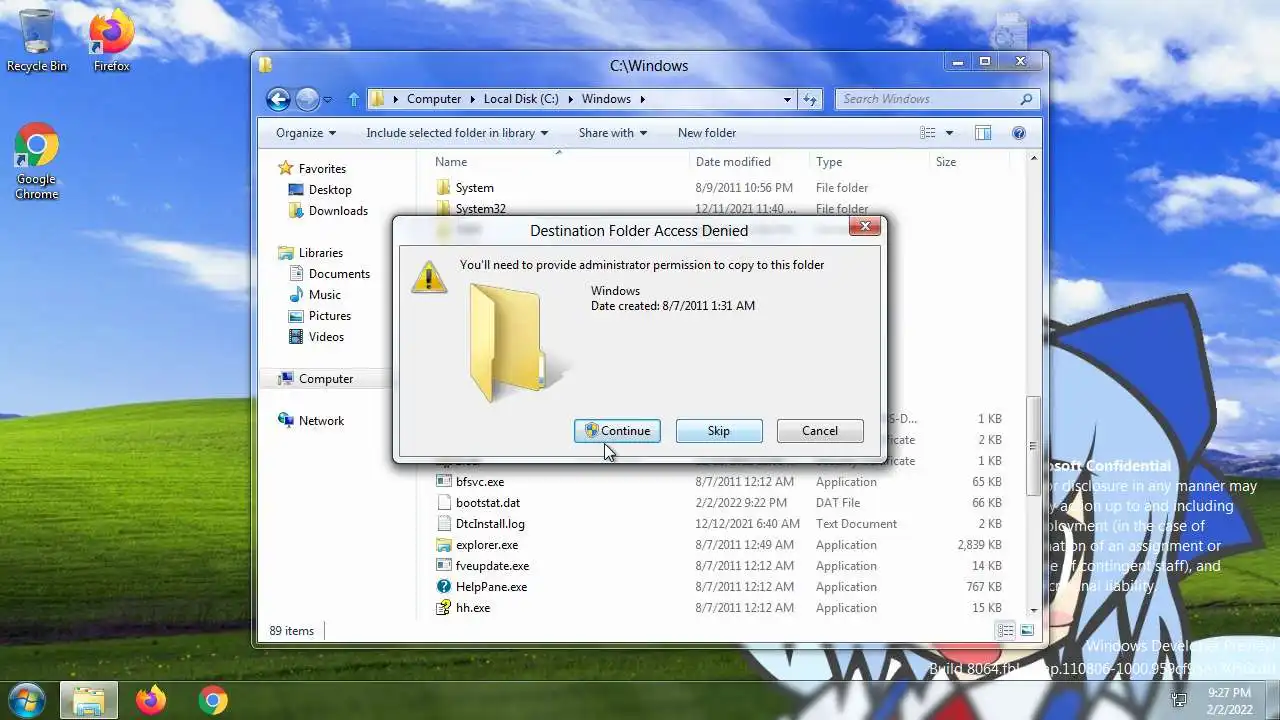Click Local Disk (C:) breadcrumb
Viewport: 1280px width, 720px height.
point(521,99)
